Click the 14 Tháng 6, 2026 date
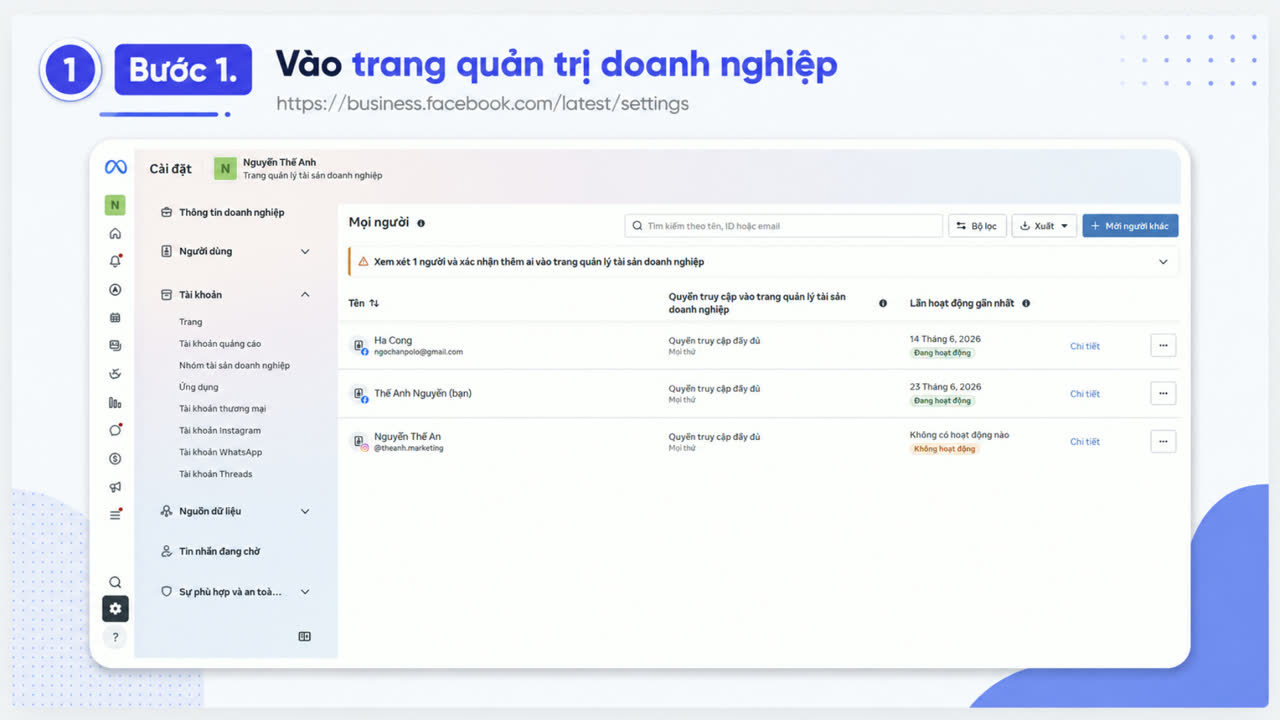The image size is (1280, 720). (x=945, y=339)
